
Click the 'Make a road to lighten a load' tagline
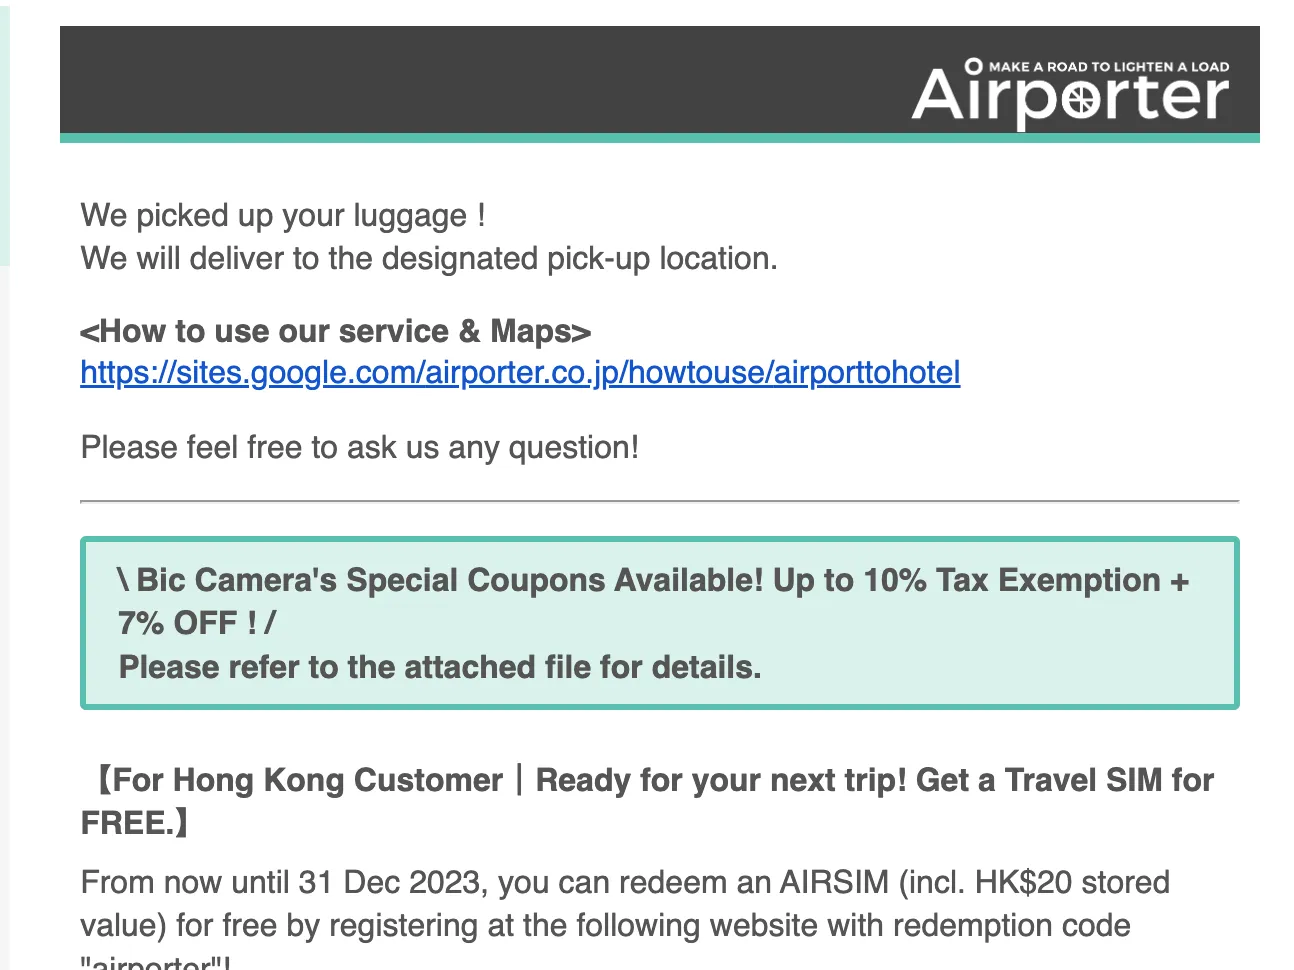[x=1109, y=66]
